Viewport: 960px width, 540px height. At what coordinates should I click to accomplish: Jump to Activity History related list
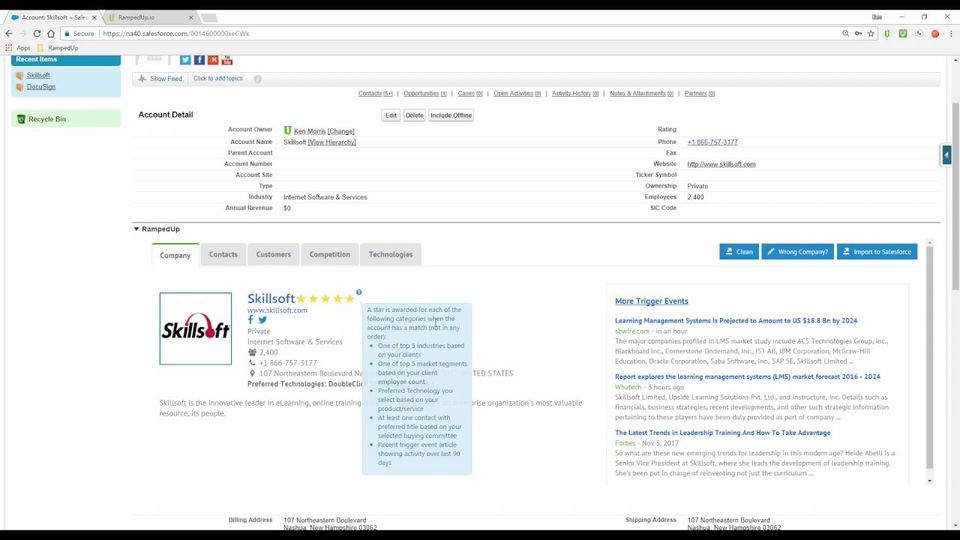[x=575, y=94]
